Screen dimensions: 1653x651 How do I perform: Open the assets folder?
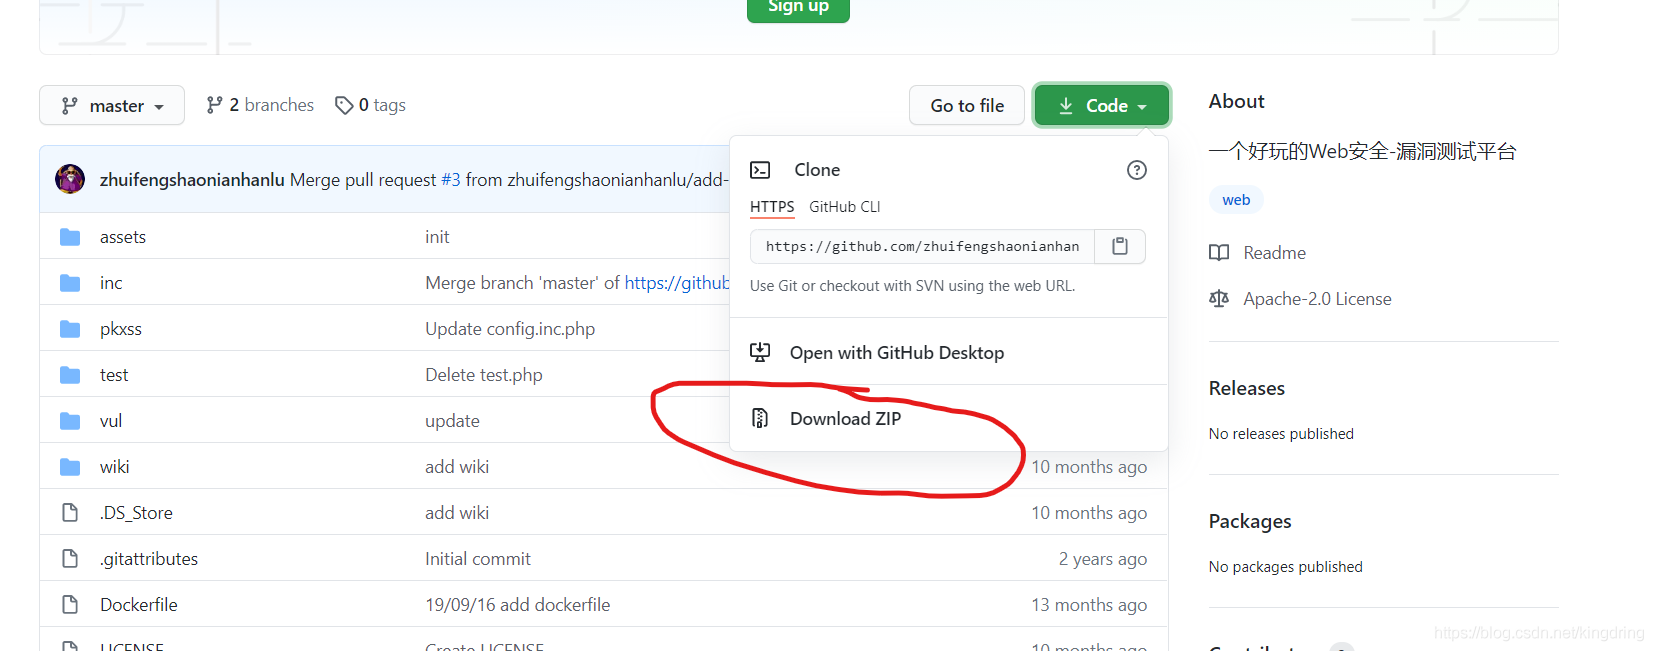(x=123, y=237)
